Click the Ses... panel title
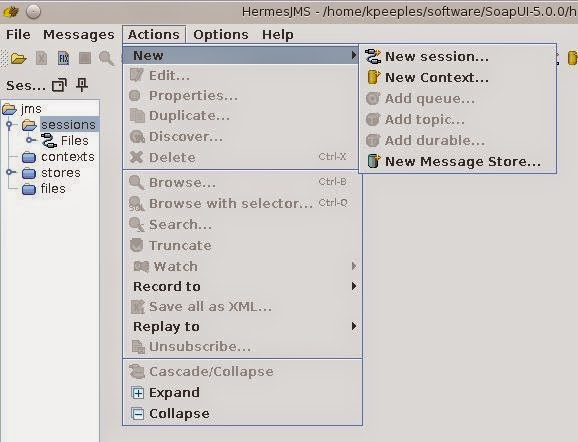 pos(25,86)
